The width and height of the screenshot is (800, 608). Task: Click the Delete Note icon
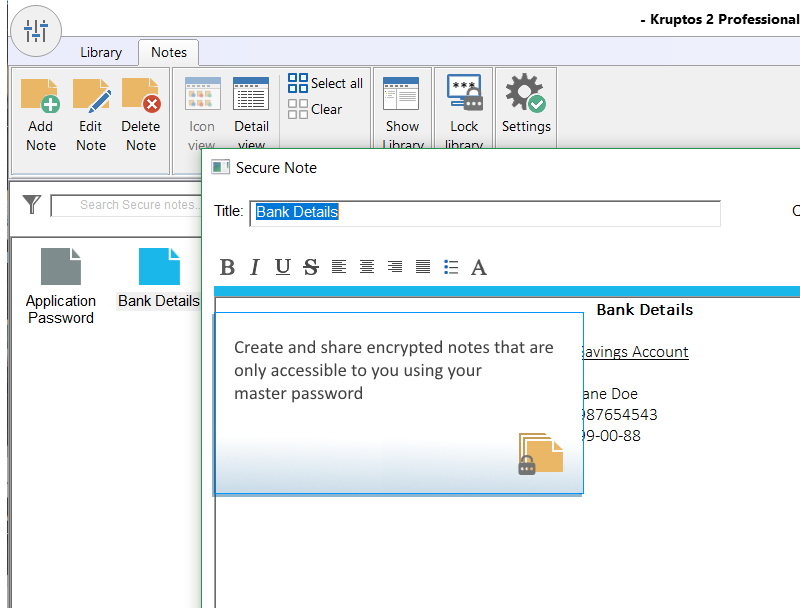click(141, 95)
